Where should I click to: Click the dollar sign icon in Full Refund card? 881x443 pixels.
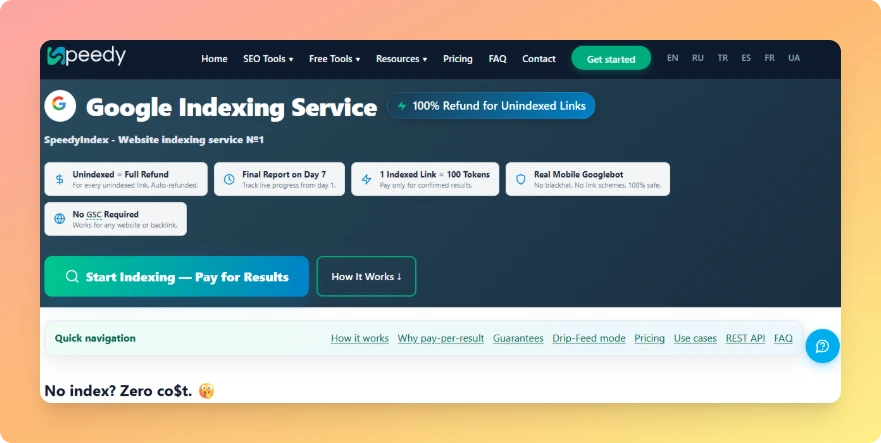(x=60, y=179)
